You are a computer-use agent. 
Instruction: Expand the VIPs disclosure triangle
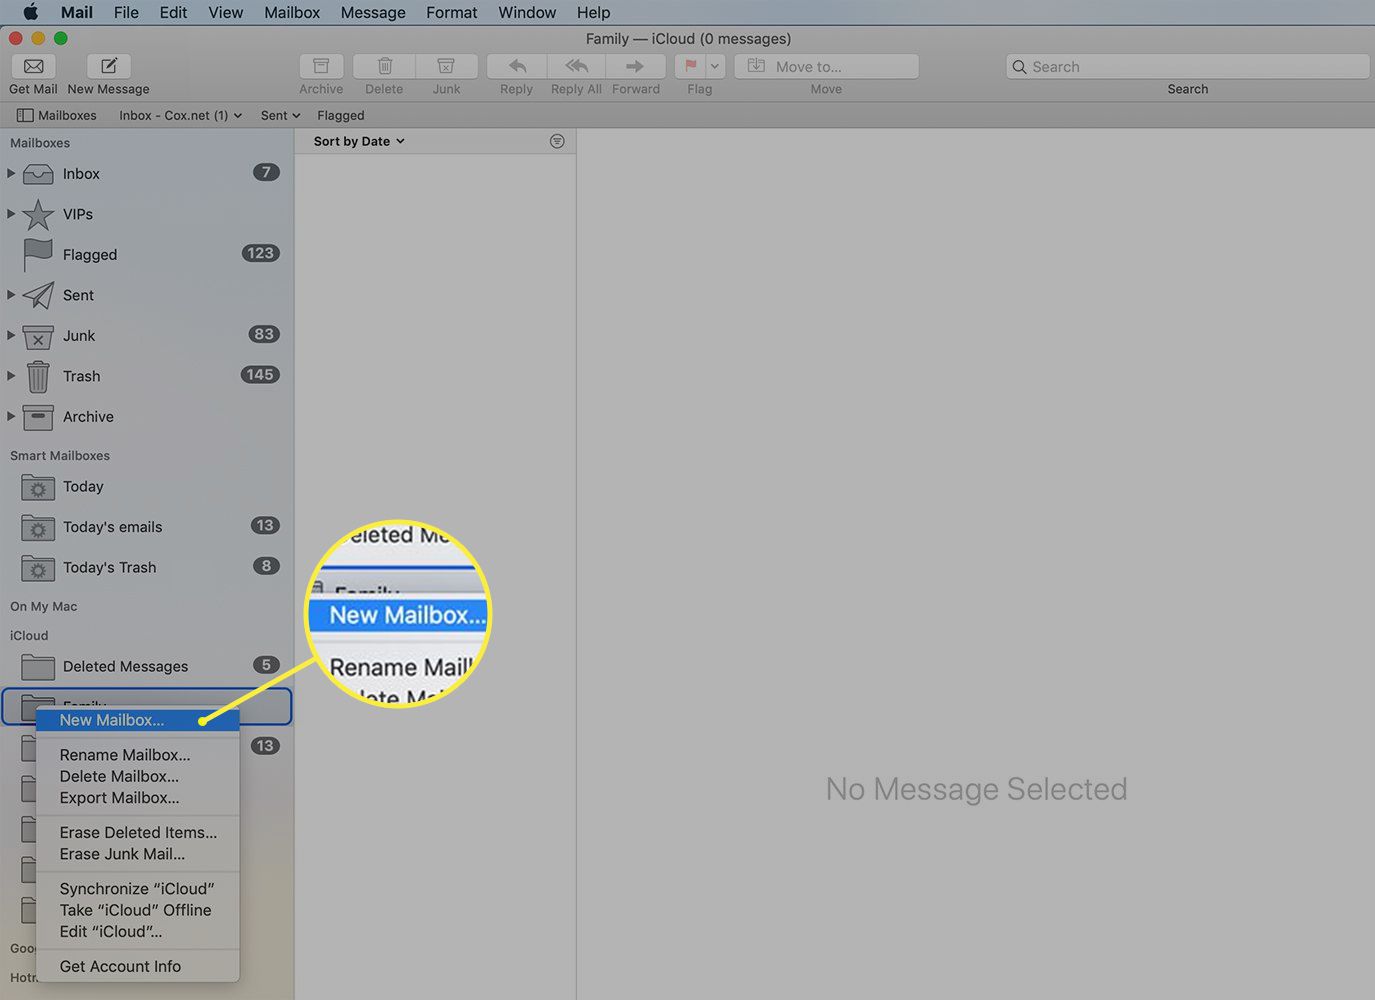point(11,213)
